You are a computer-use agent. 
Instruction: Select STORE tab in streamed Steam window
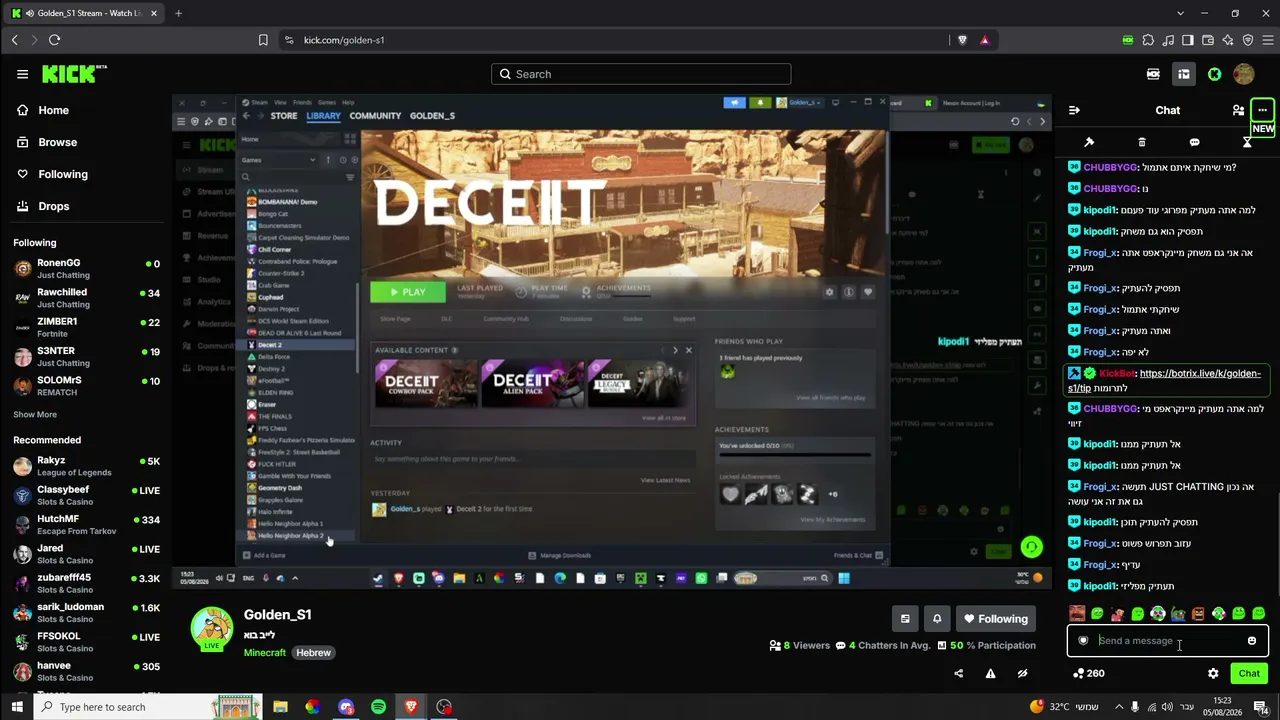pyautogui.click(x=284, y=116)
